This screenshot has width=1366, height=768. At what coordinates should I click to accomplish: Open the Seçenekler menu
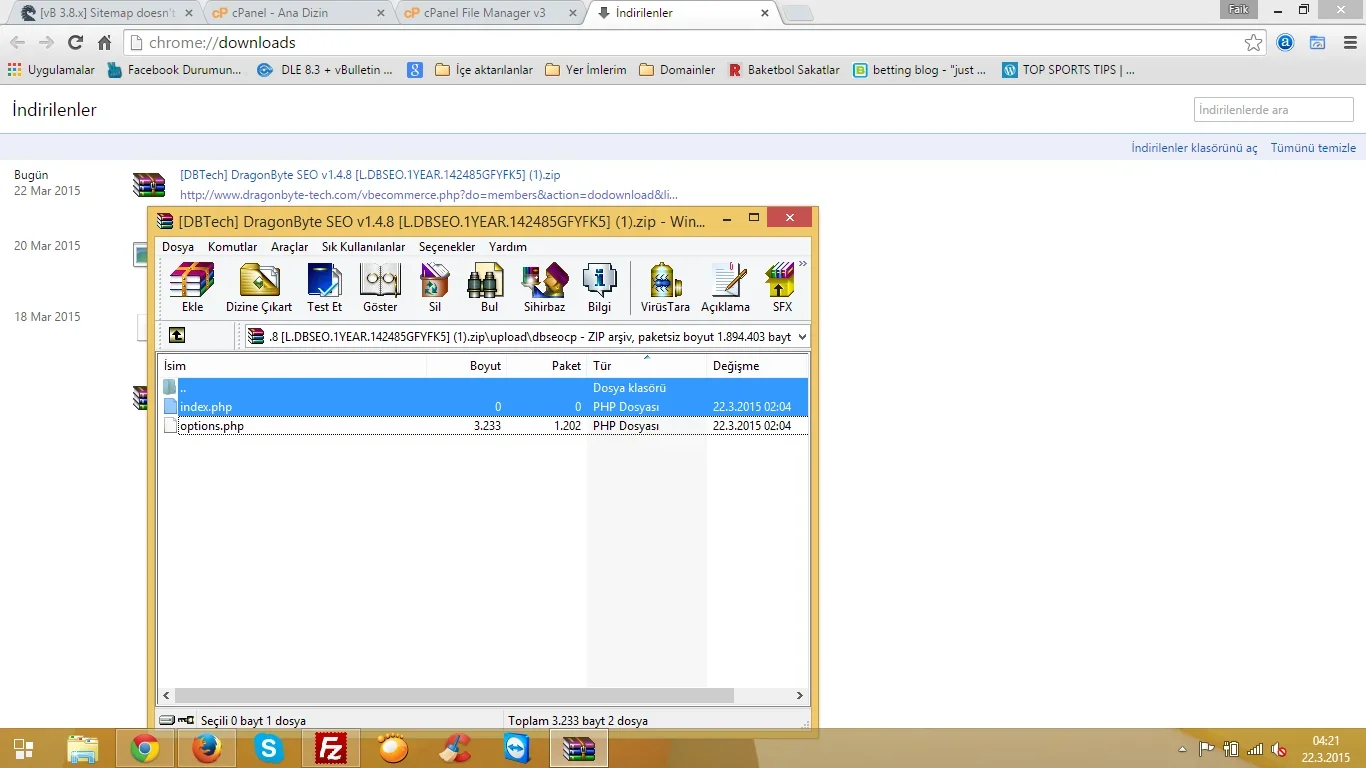(447, 247)
